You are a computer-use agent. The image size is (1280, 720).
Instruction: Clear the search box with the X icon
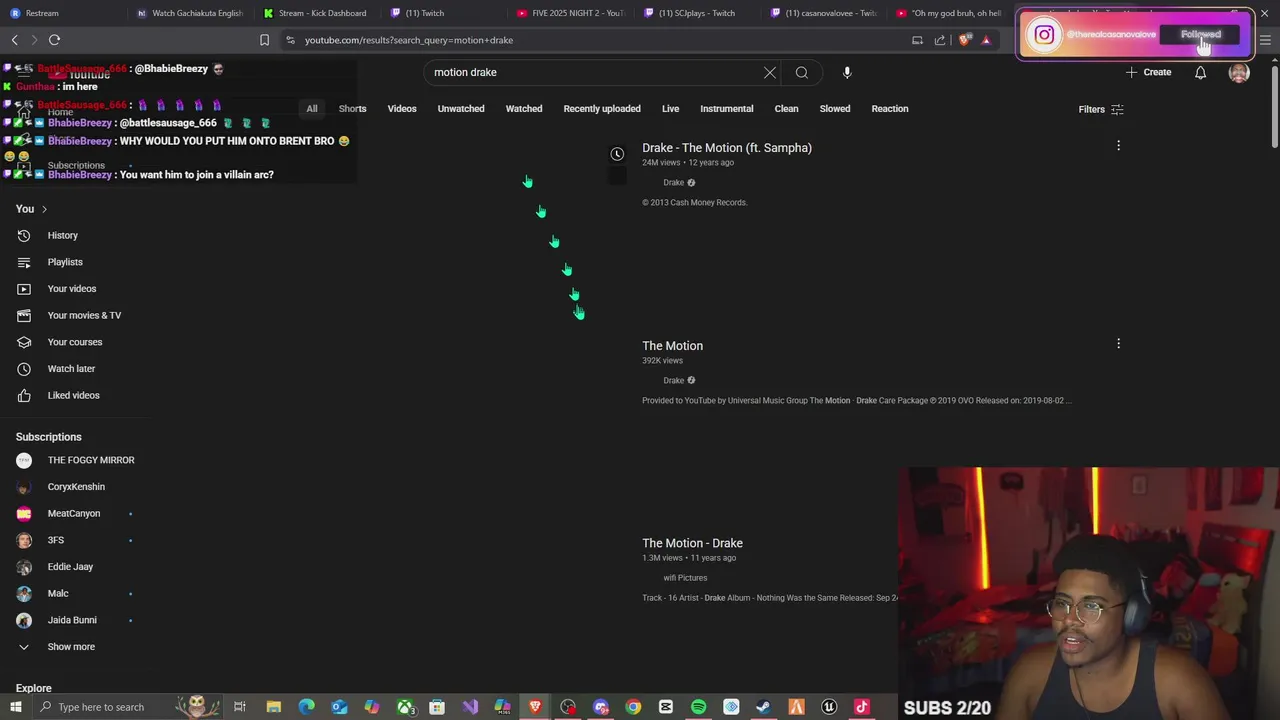click(770, 72)
